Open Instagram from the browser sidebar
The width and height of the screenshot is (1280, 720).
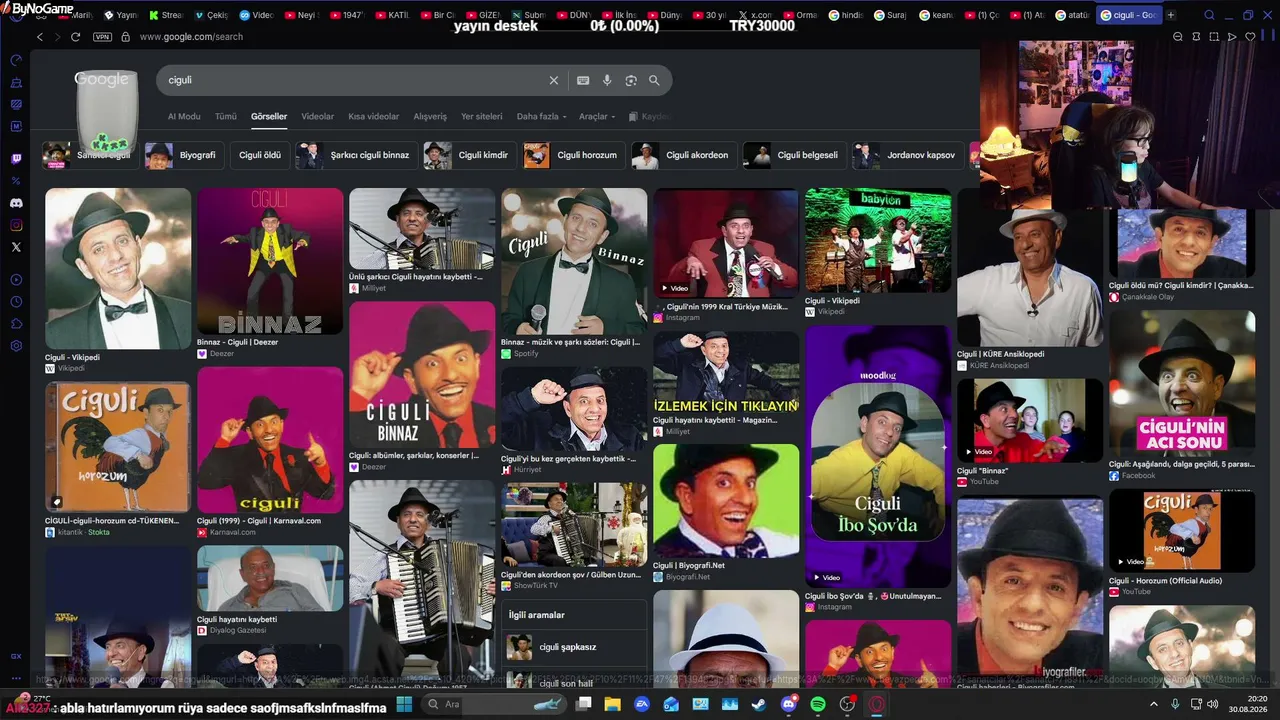16,225
